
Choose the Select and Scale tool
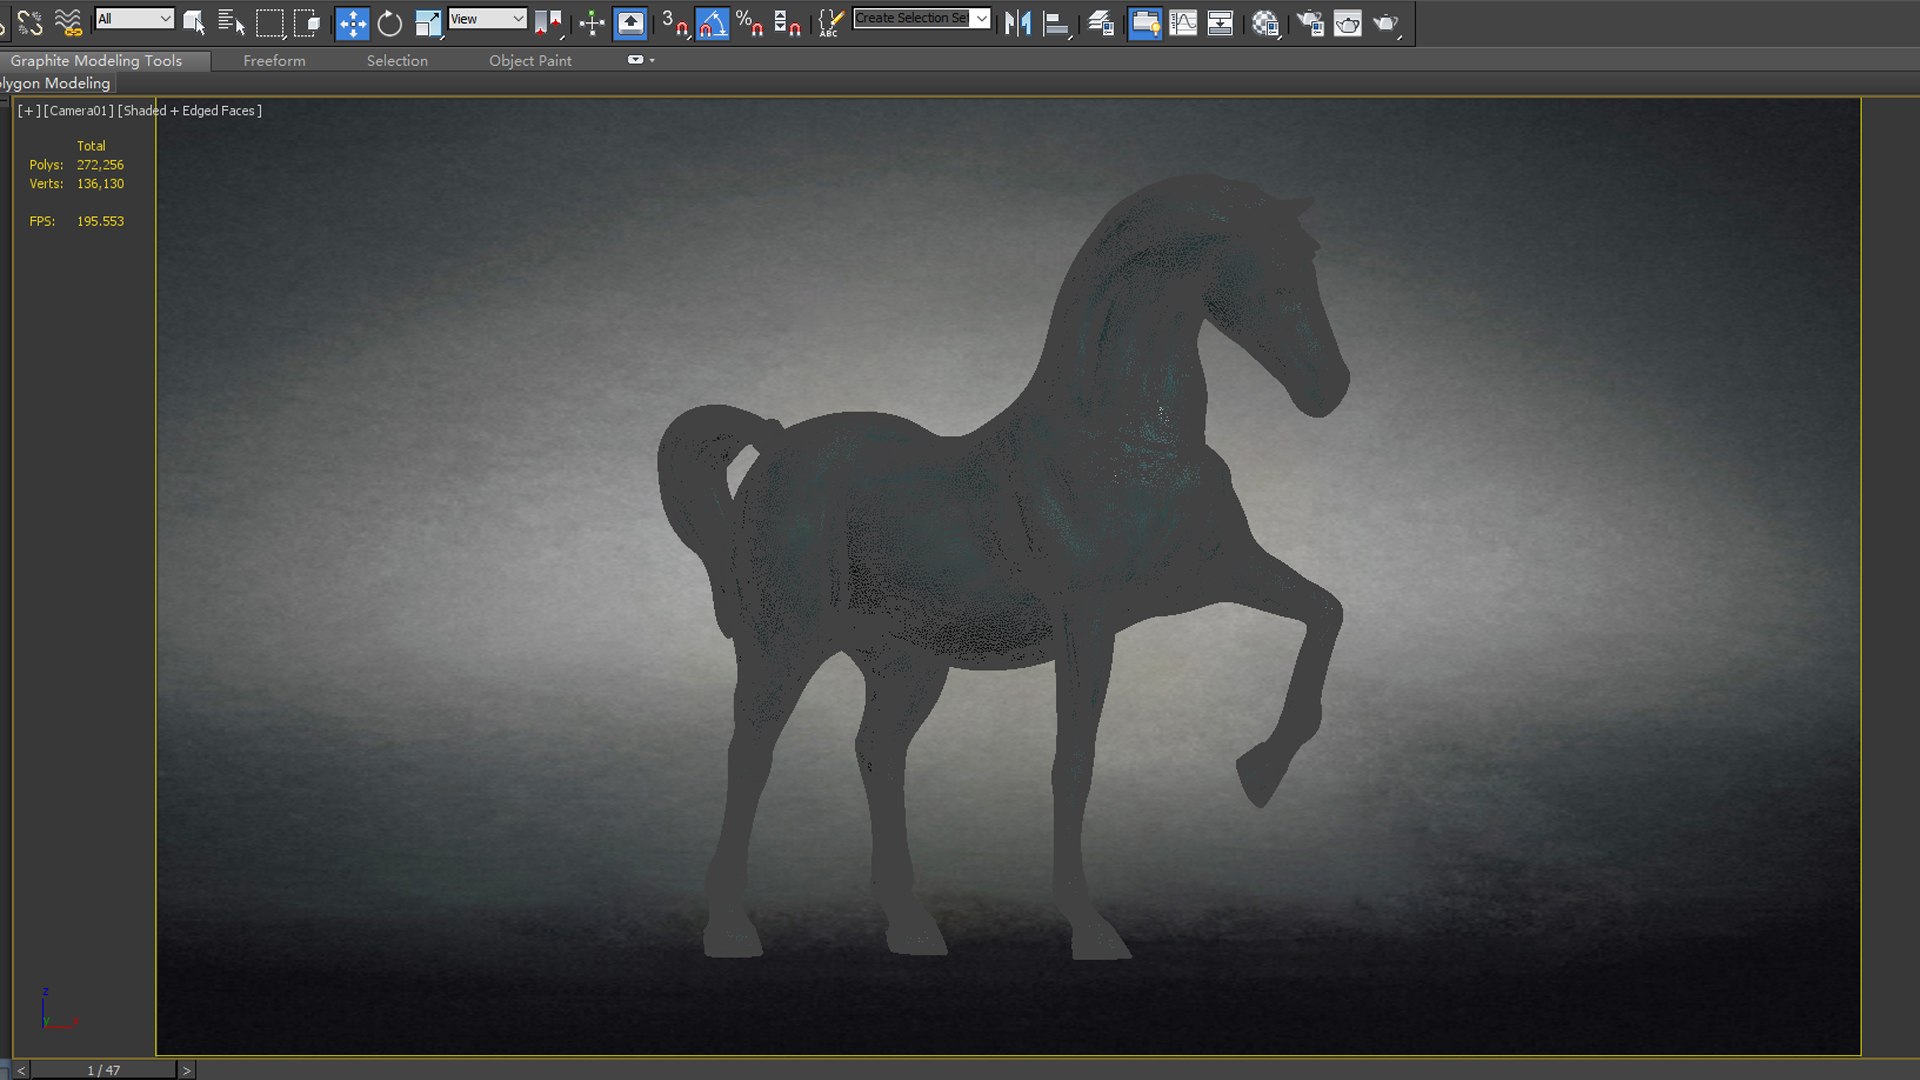tap(428, 23)
